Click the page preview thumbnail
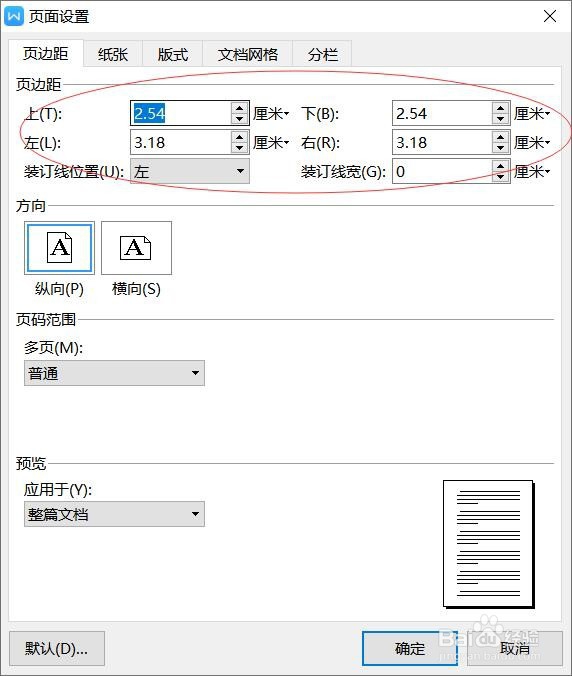The width and height of the screenshot is (572, 676). pyautogui.click(x=489, y=545)
